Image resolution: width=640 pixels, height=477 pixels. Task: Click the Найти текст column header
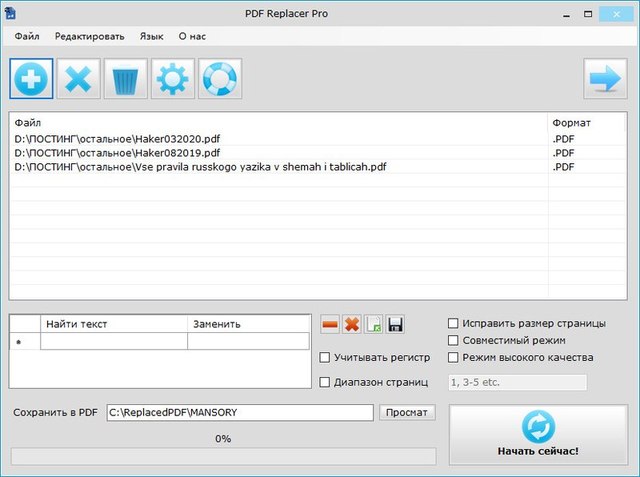114,324
